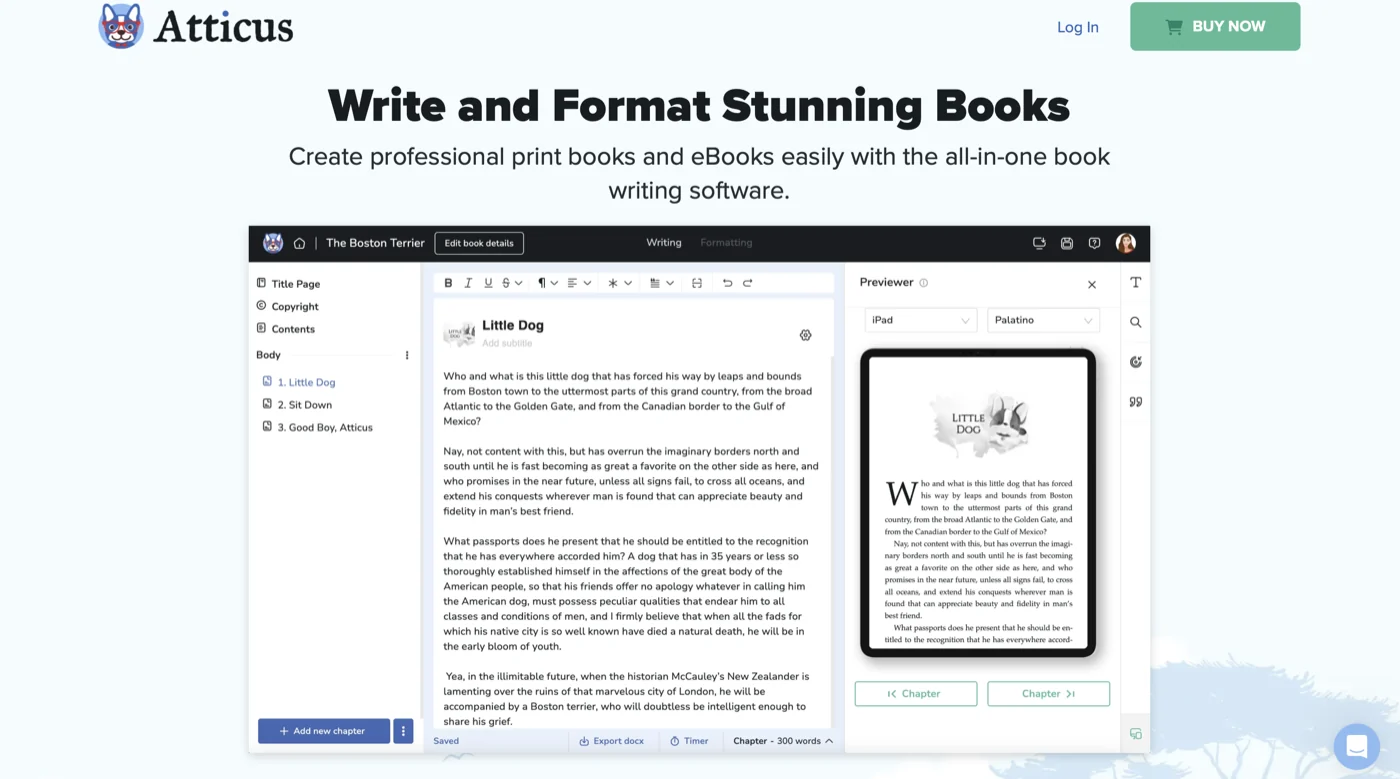Click the bottom-right sidebar panel icon
The width and height of the screenshot is (1400, 779).
coord(1136,734)
